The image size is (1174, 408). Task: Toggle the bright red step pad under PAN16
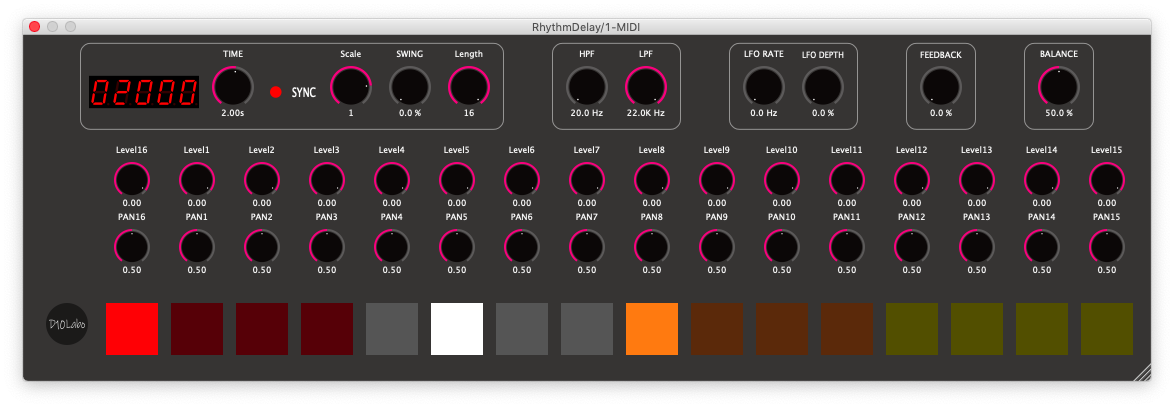132,329
